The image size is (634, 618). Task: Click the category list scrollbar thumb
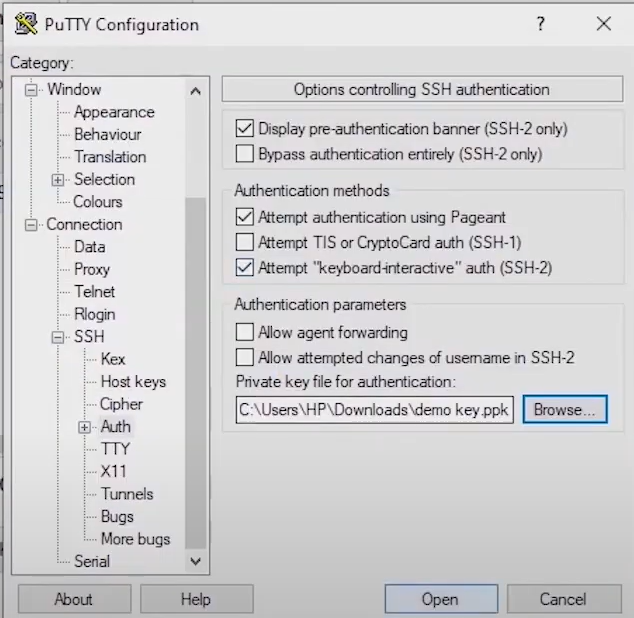click(196, 373)
